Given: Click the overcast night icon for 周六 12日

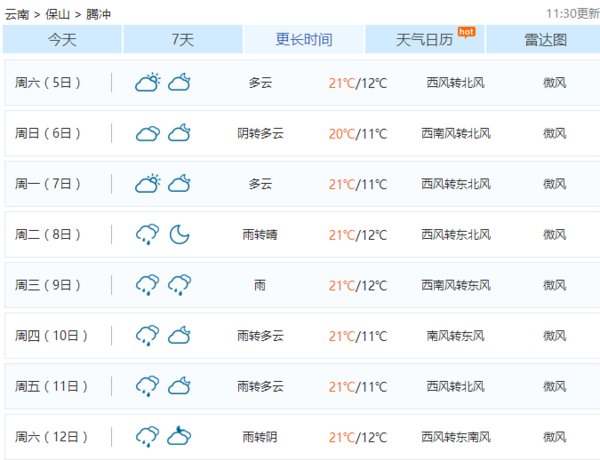Looking at the screenshot, I should 180,437.
